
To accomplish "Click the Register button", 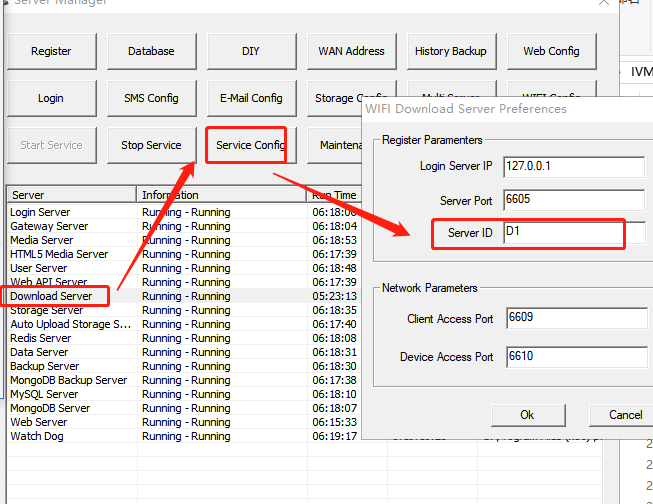I will 52,51.
